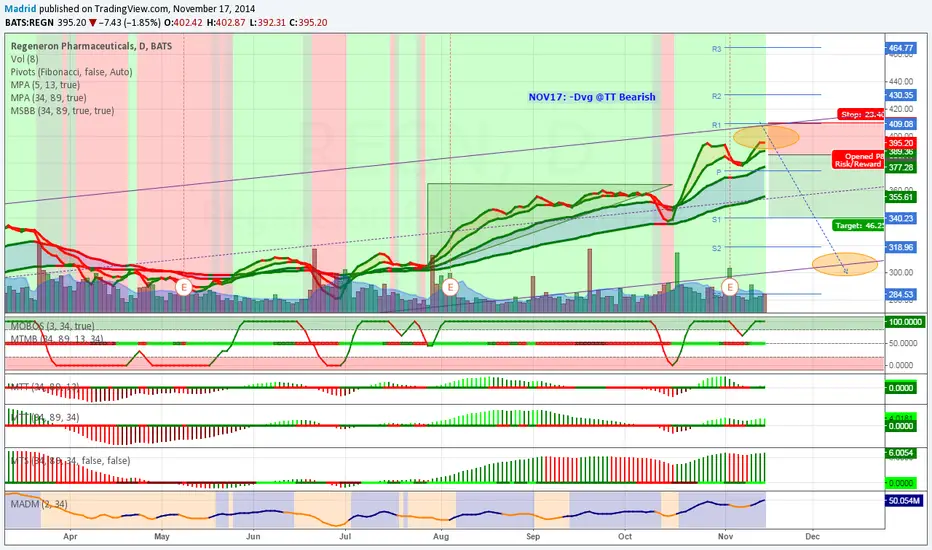
Task: Click the green Target: 46.2 label
Action: tap(858, 225)
